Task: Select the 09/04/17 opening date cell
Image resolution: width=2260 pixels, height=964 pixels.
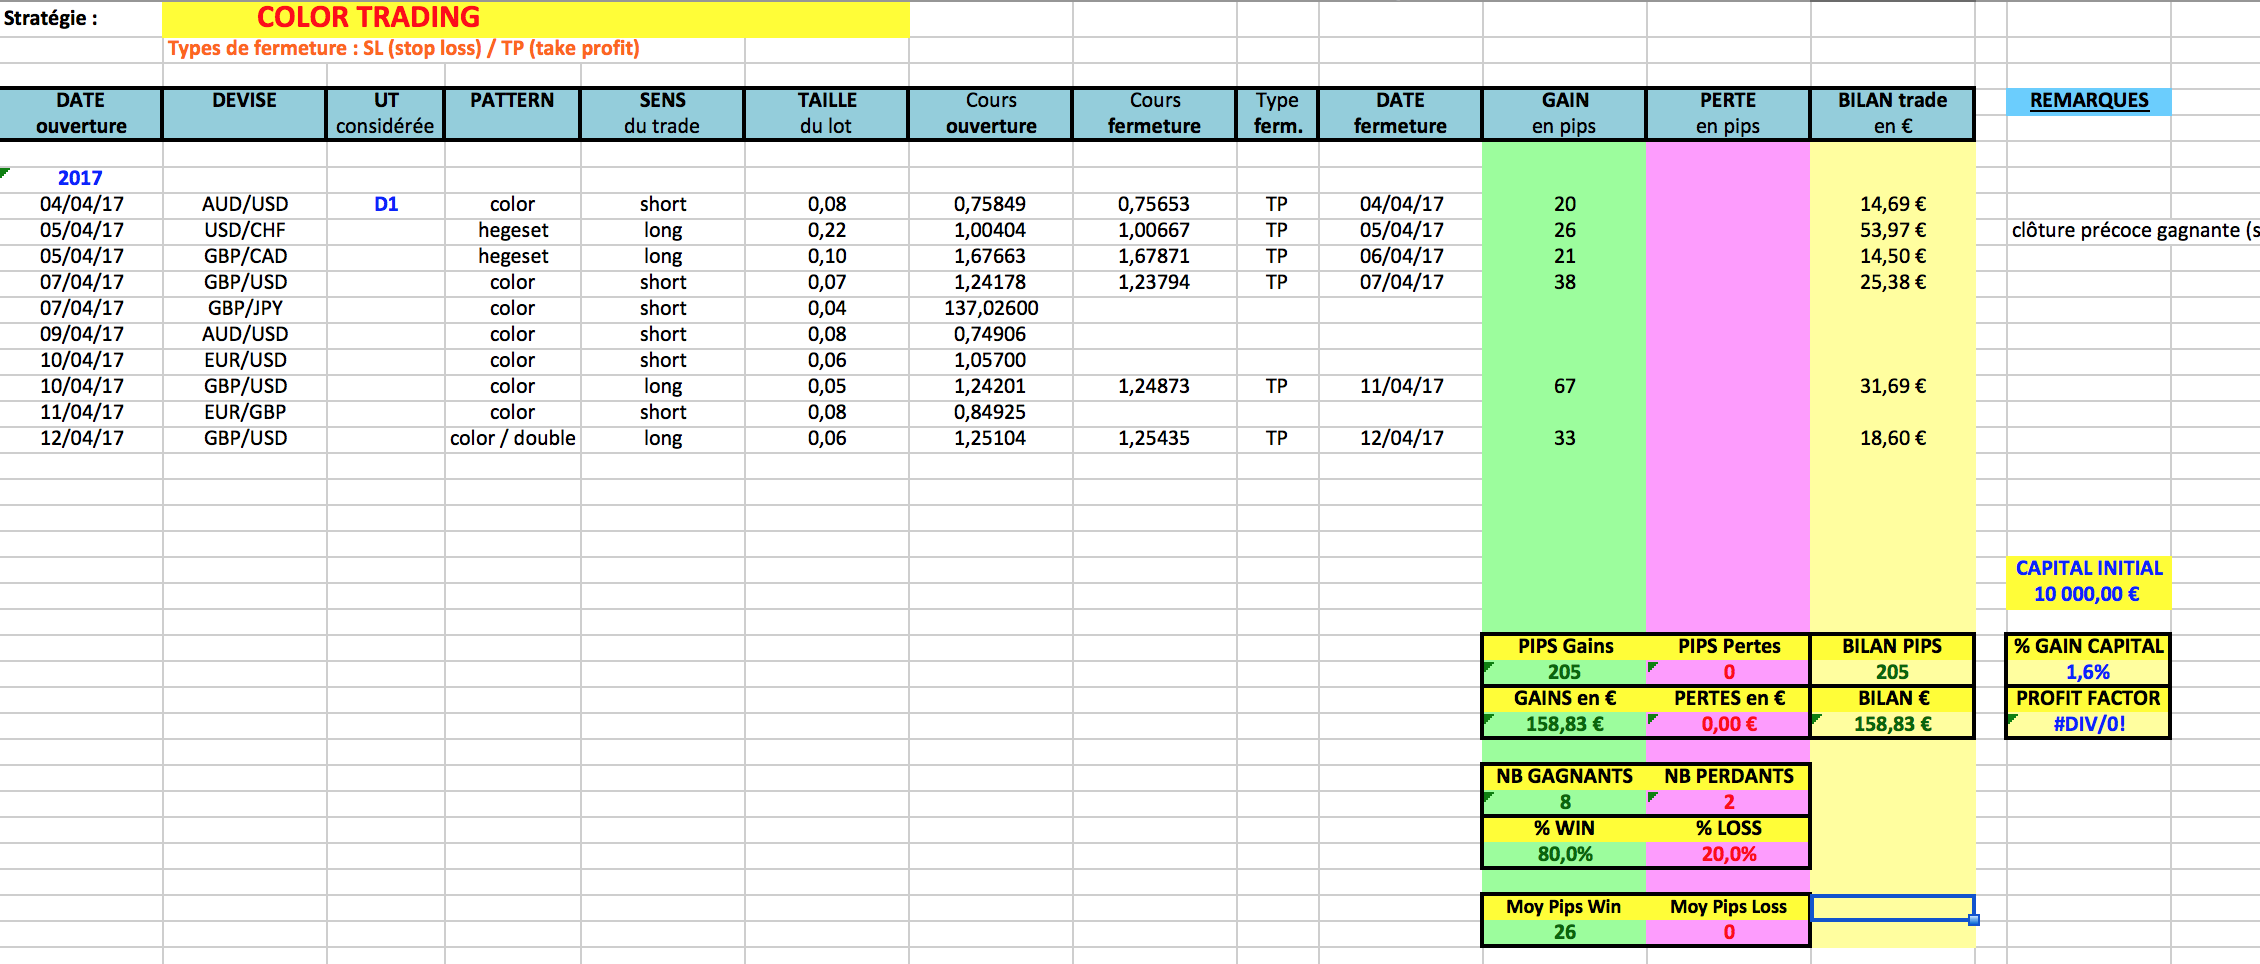Action: (x=82, y=334)
